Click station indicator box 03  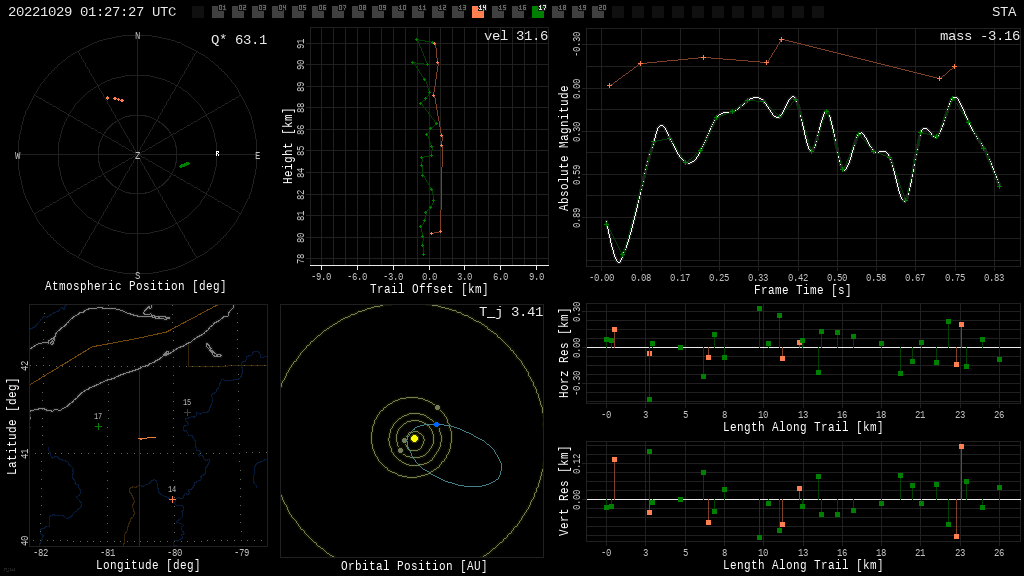(258, 12)
